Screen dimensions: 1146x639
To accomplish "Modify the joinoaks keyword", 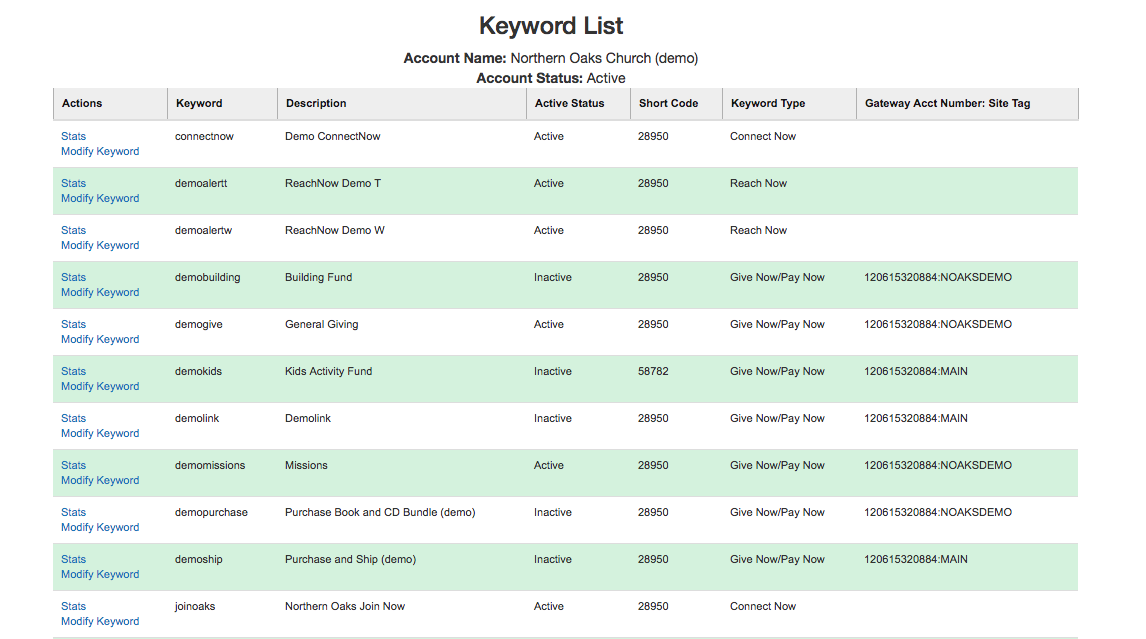I will tap(100, 622).
